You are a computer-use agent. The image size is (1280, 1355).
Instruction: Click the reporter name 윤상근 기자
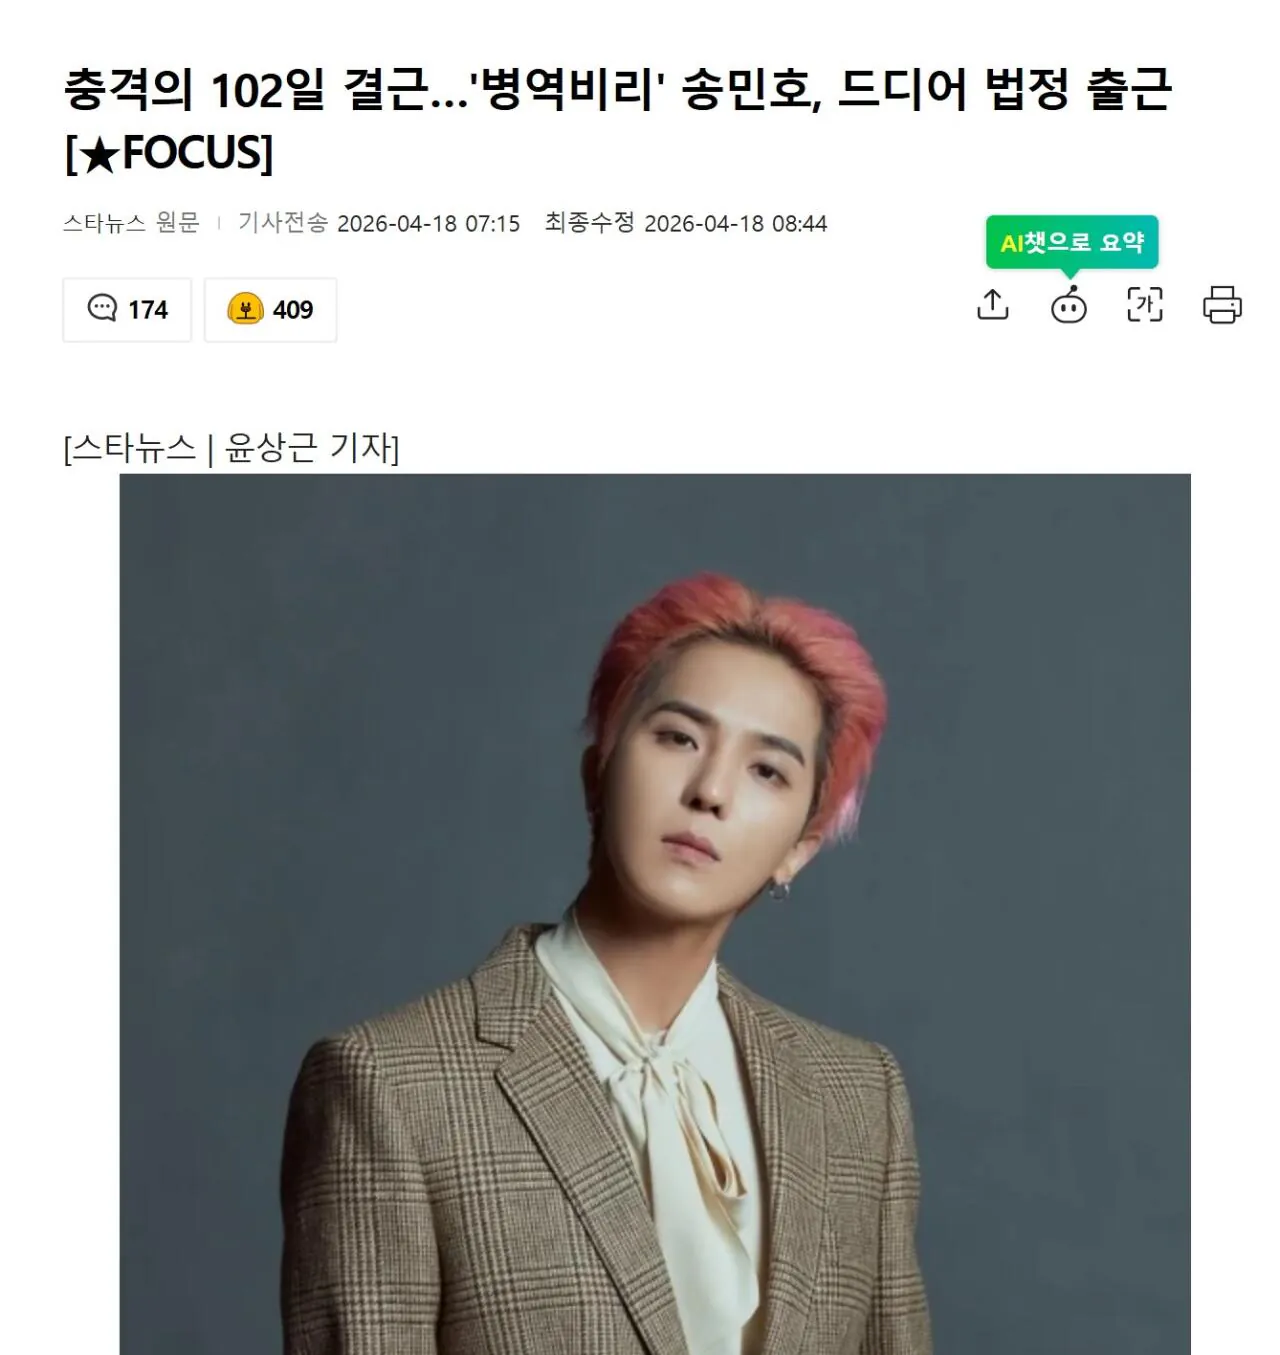tap(312, 448)
